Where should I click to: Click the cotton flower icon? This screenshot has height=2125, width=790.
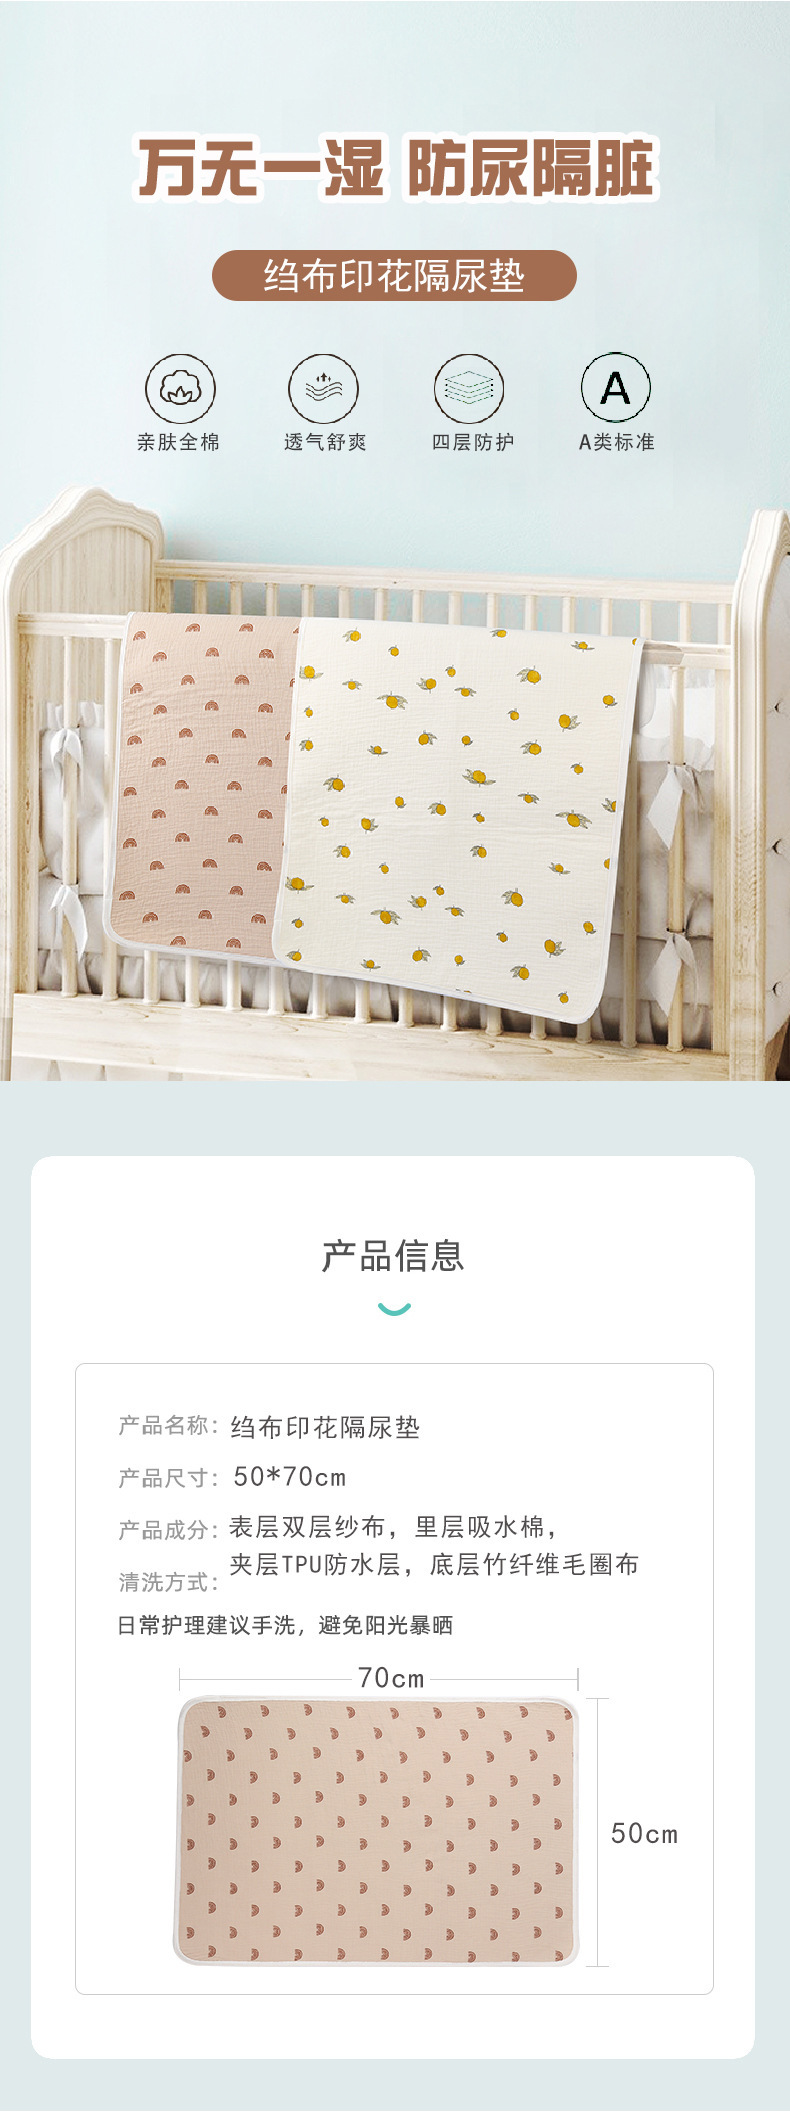180,388
